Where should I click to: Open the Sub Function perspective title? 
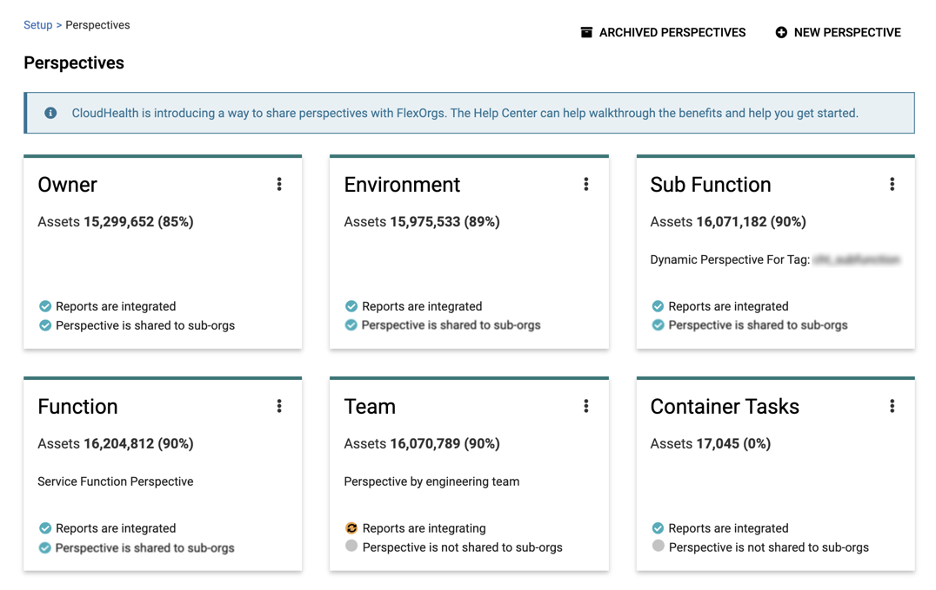(x=710, y=185)
